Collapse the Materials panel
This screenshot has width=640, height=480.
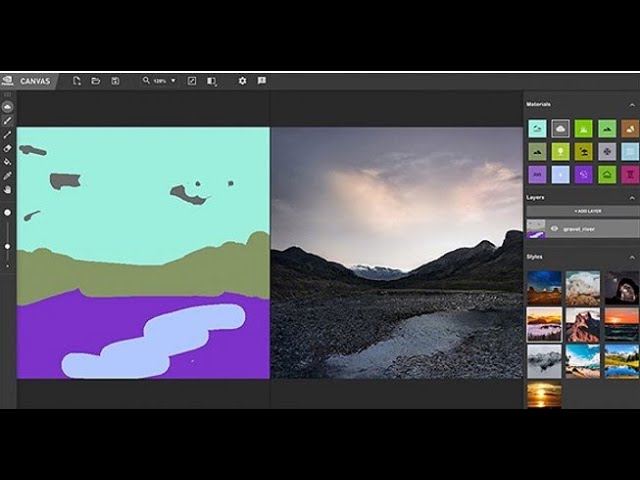632,104
